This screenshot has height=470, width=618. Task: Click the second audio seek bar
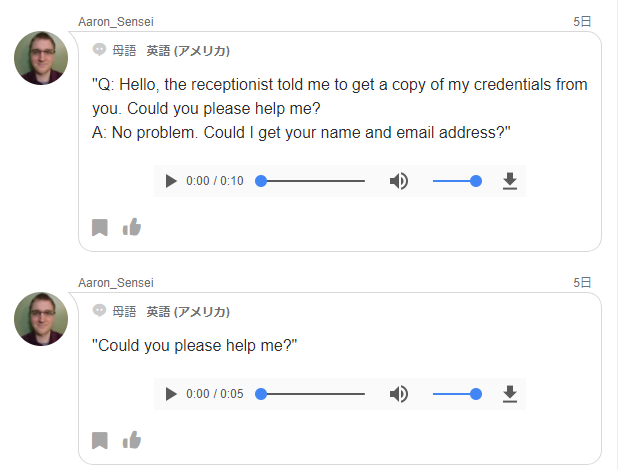(x=312, y=394)
